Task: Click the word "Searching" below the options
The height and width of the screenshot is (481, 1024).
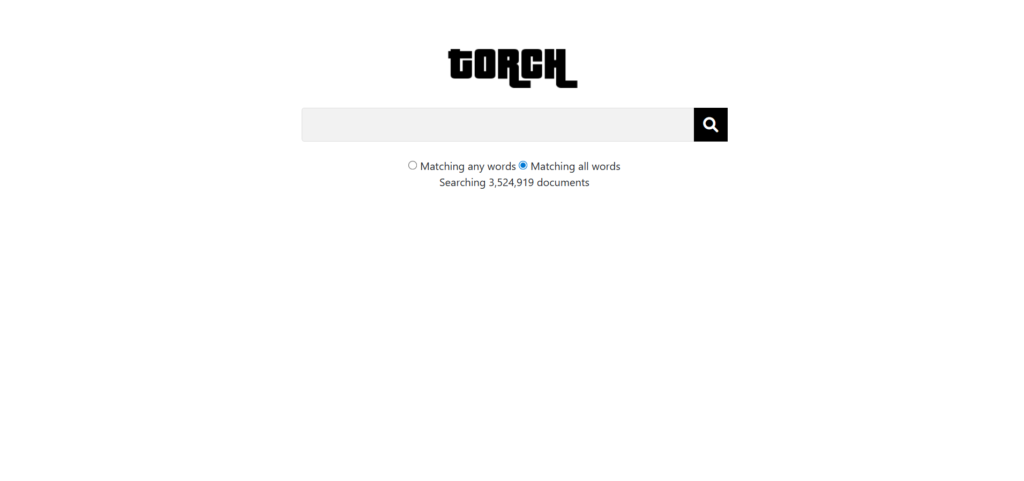Action: pyautogui.click(x=462, y=183)
